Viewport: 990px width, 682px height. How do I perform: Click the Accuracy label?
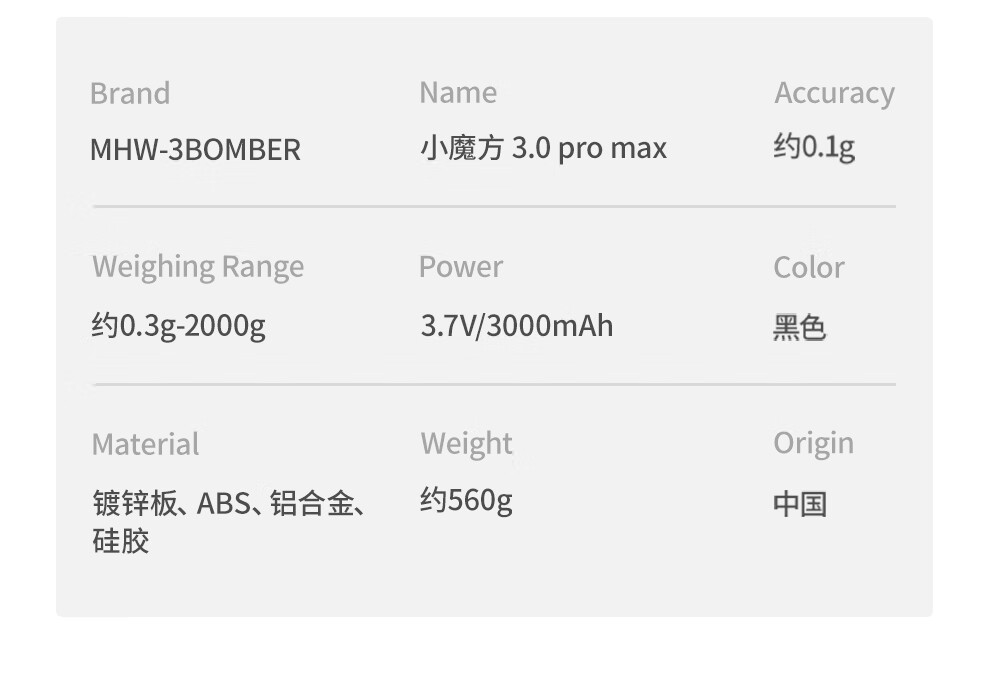pyautogui.click(x=834, y=94)
